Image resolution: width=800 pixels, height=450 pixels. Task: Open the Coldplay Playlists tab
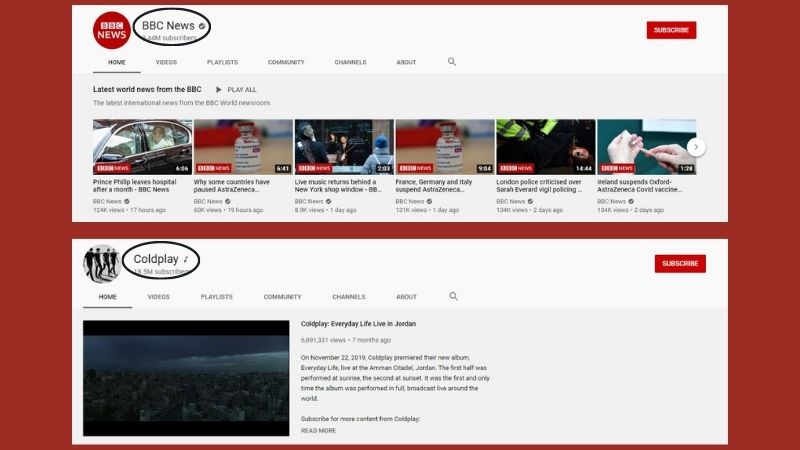(x=216, y=296)
